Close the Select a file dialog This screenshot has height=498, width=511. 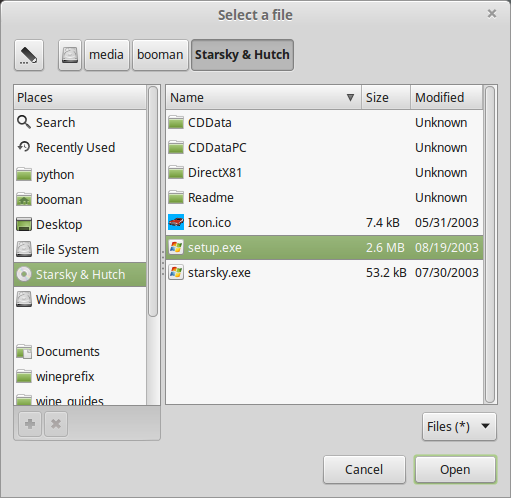[x=492, y=14]
